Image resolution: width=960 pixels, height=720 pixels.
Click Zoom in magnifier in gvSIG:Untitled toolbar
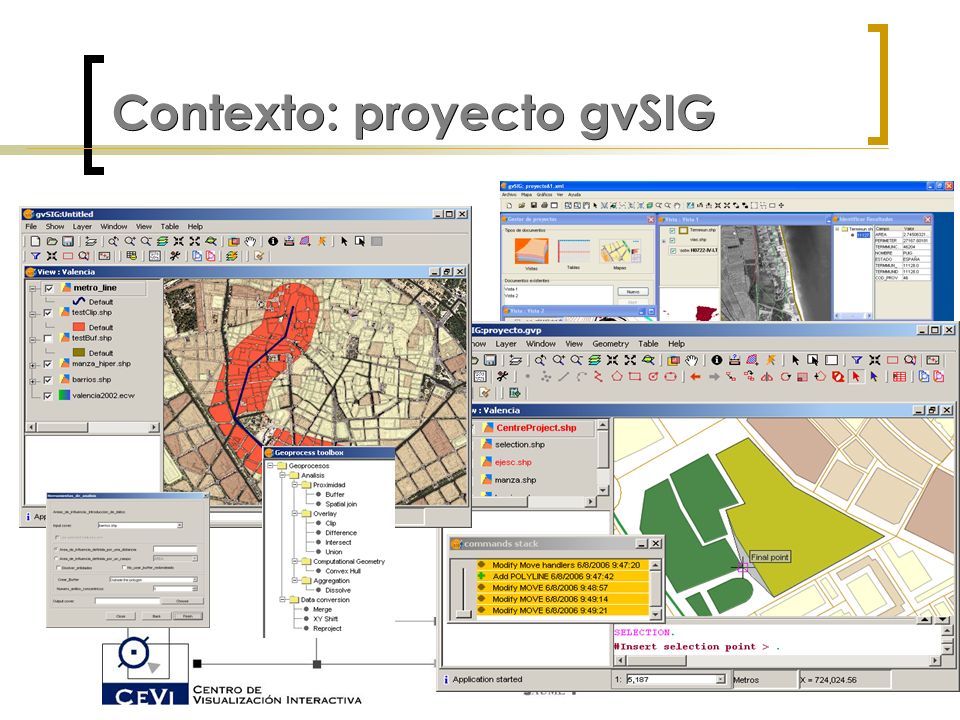130,241
